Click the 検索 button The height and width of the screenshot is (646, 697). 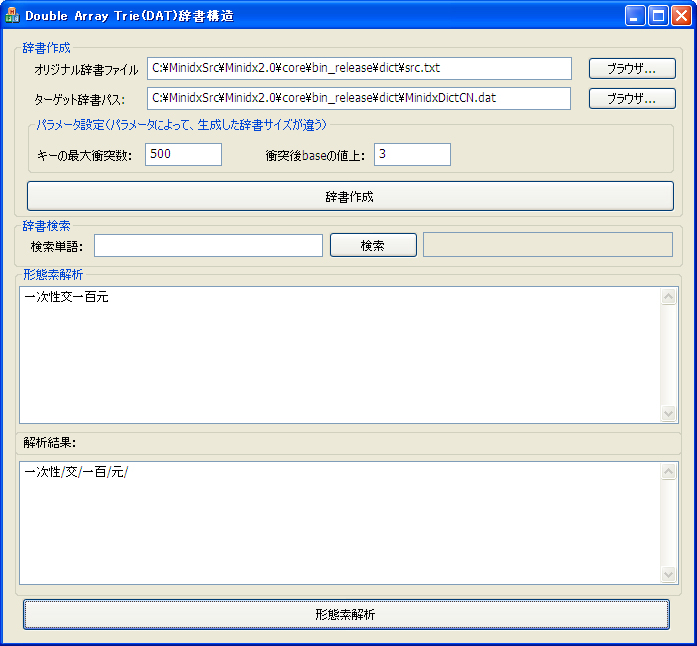coord(373,245)
